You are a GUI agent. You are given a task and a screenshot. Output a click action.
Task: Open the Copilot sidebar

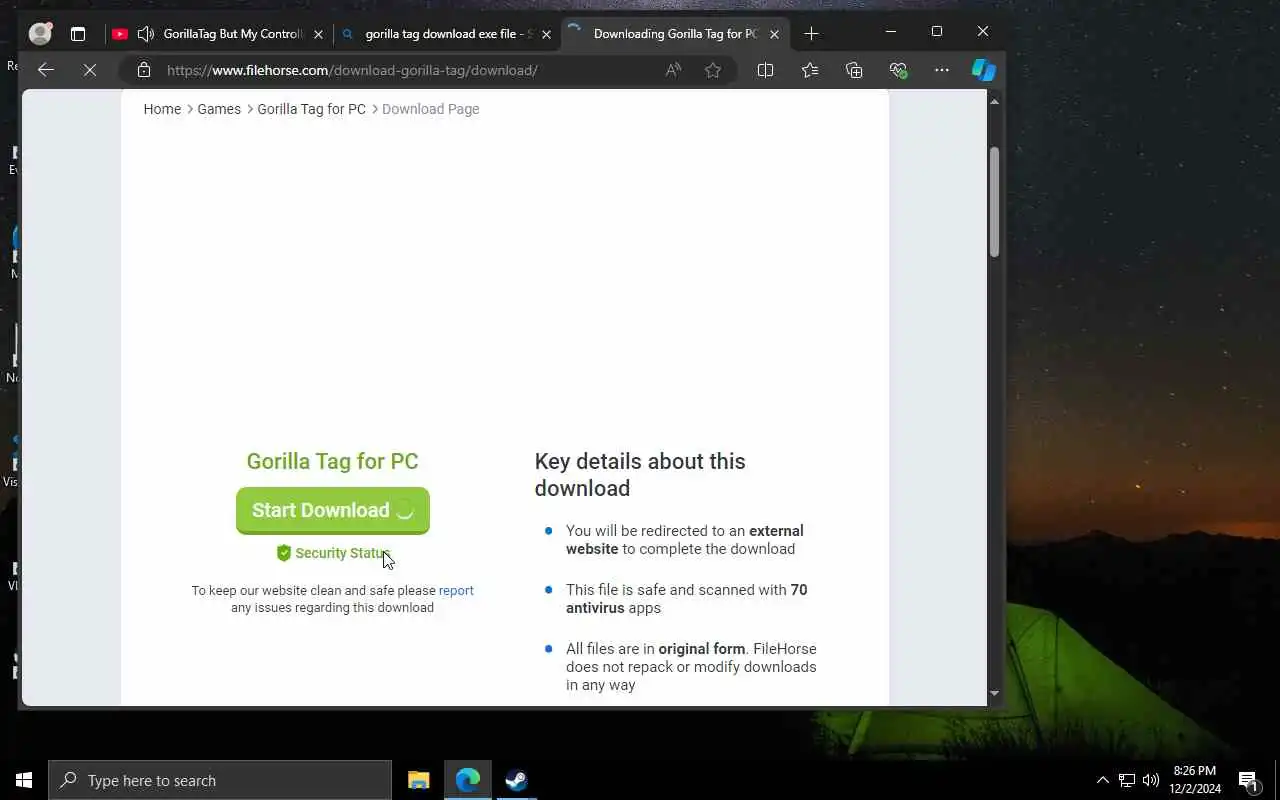[x=984, y=70]
